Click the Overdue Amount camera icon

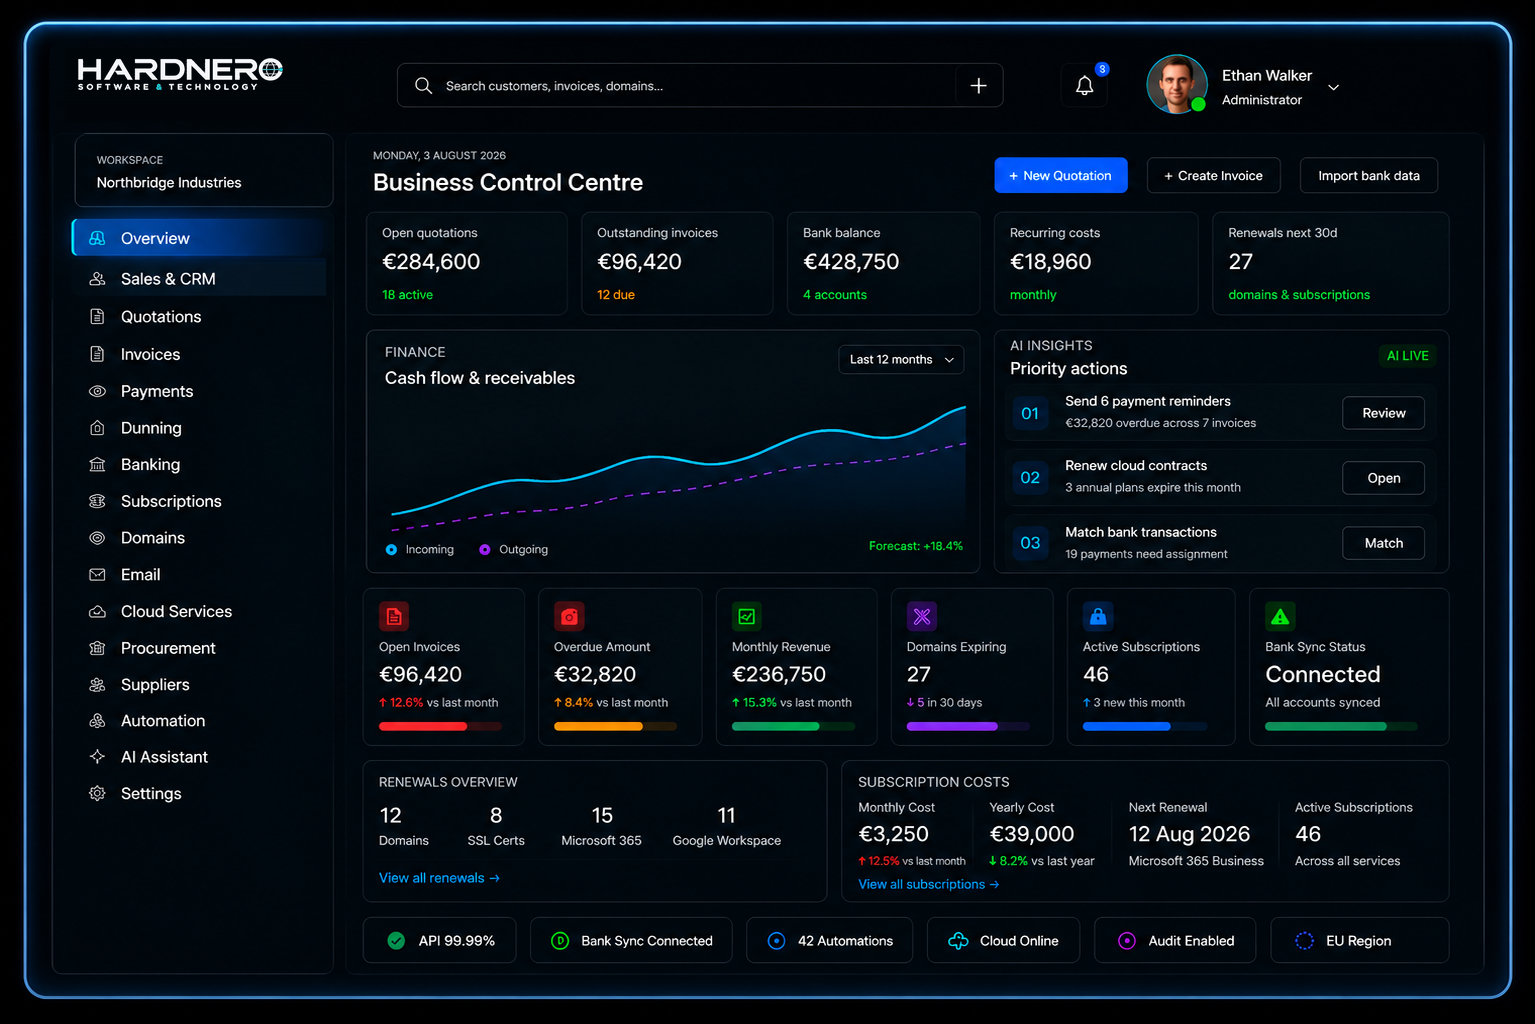tap(569, 617)
